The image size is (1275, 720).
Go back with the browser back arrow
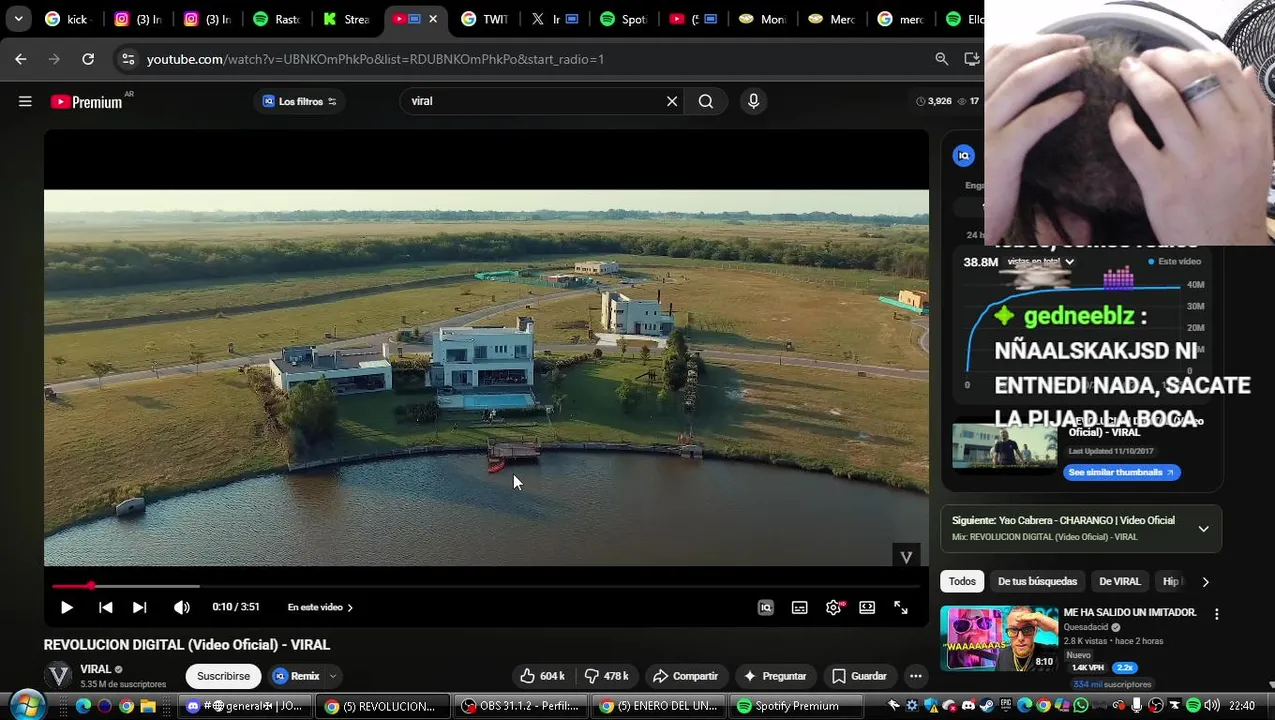point(21,59)
